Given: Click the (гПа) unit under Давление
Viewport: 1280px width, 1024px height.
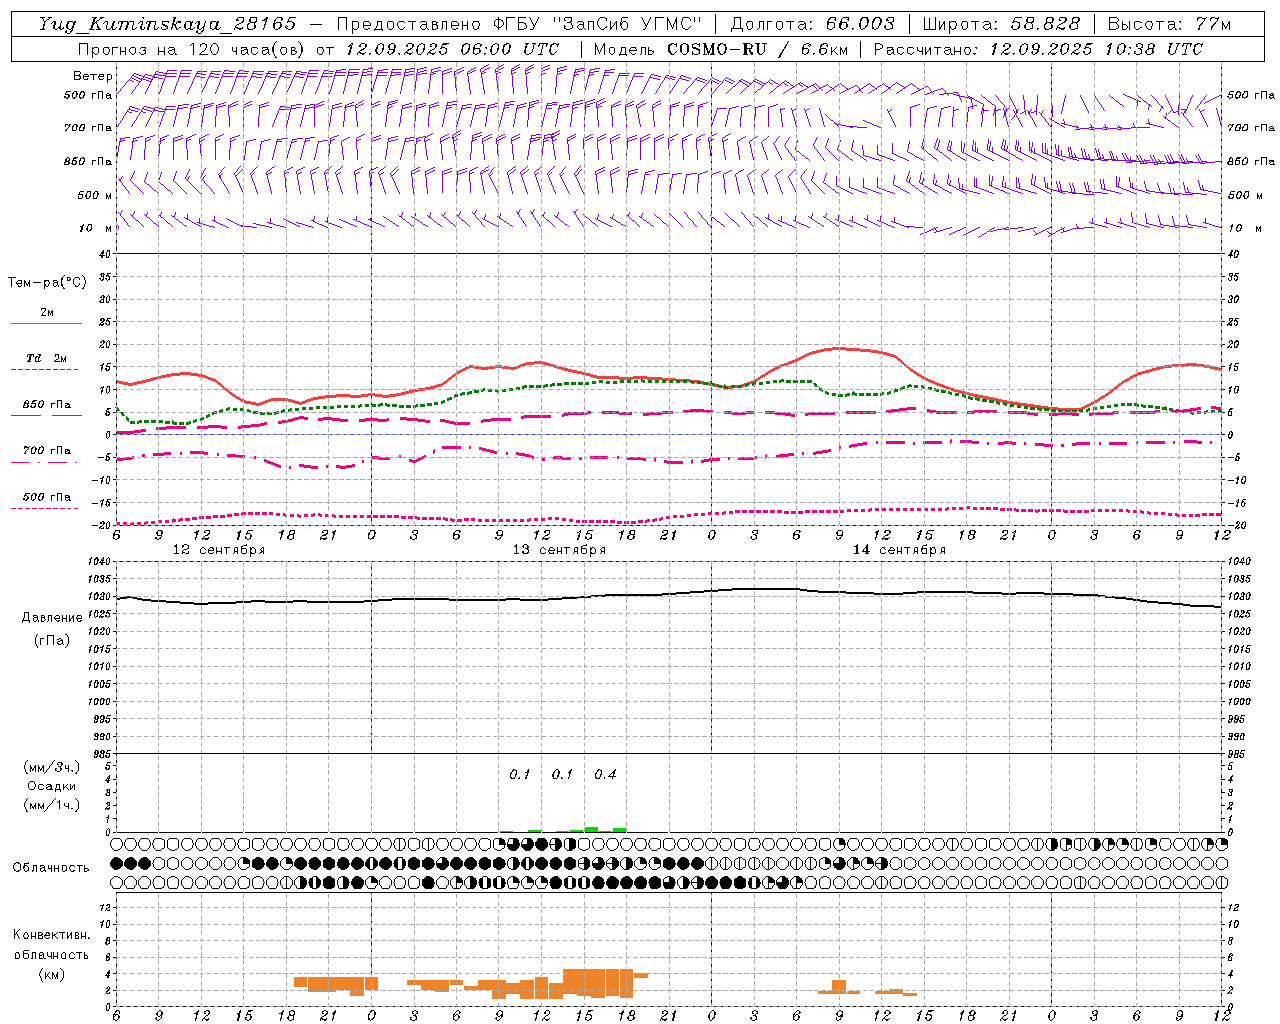Looking at the screenshot, I should pos(51,640).
